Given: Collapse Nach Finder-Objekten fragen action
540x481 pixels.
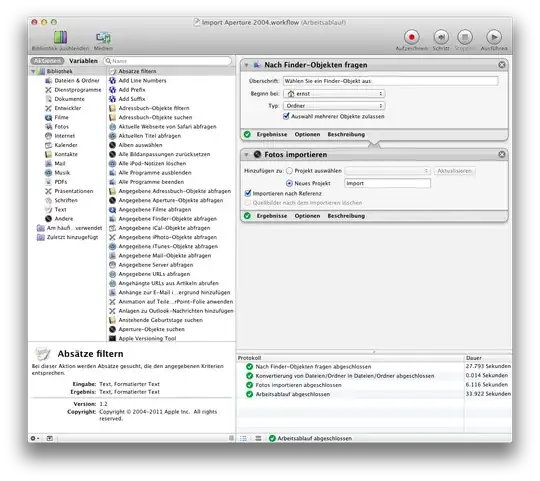Looking at the screenshot, I should coord(246,65).
